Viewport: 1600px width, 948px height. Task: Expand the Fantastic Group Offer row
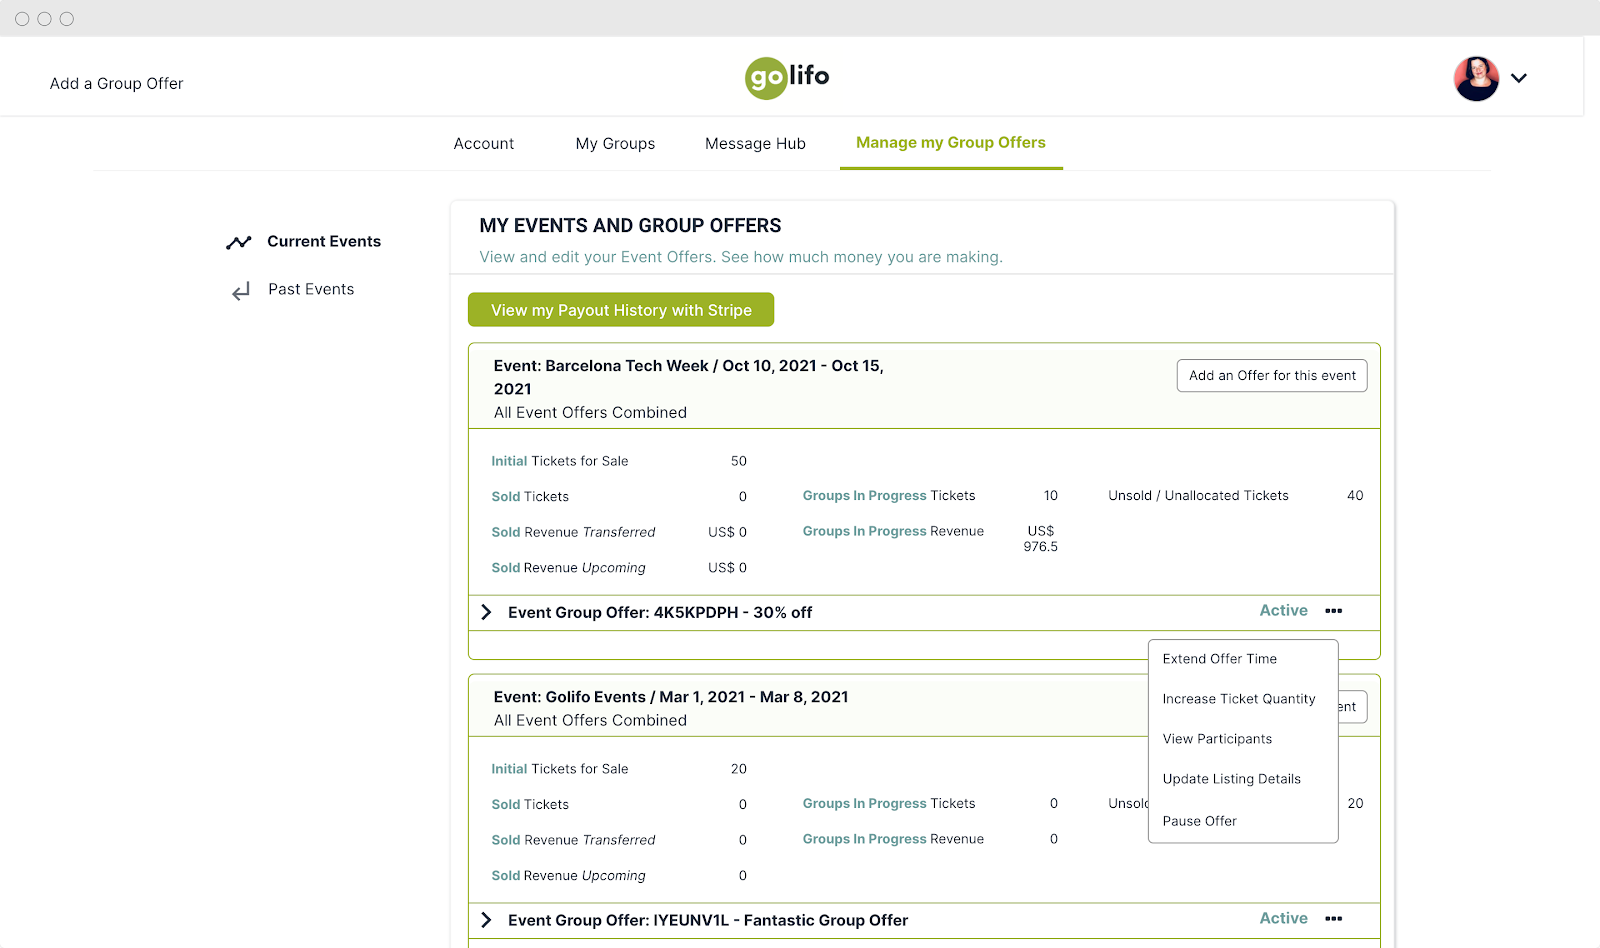click(486, 920)
